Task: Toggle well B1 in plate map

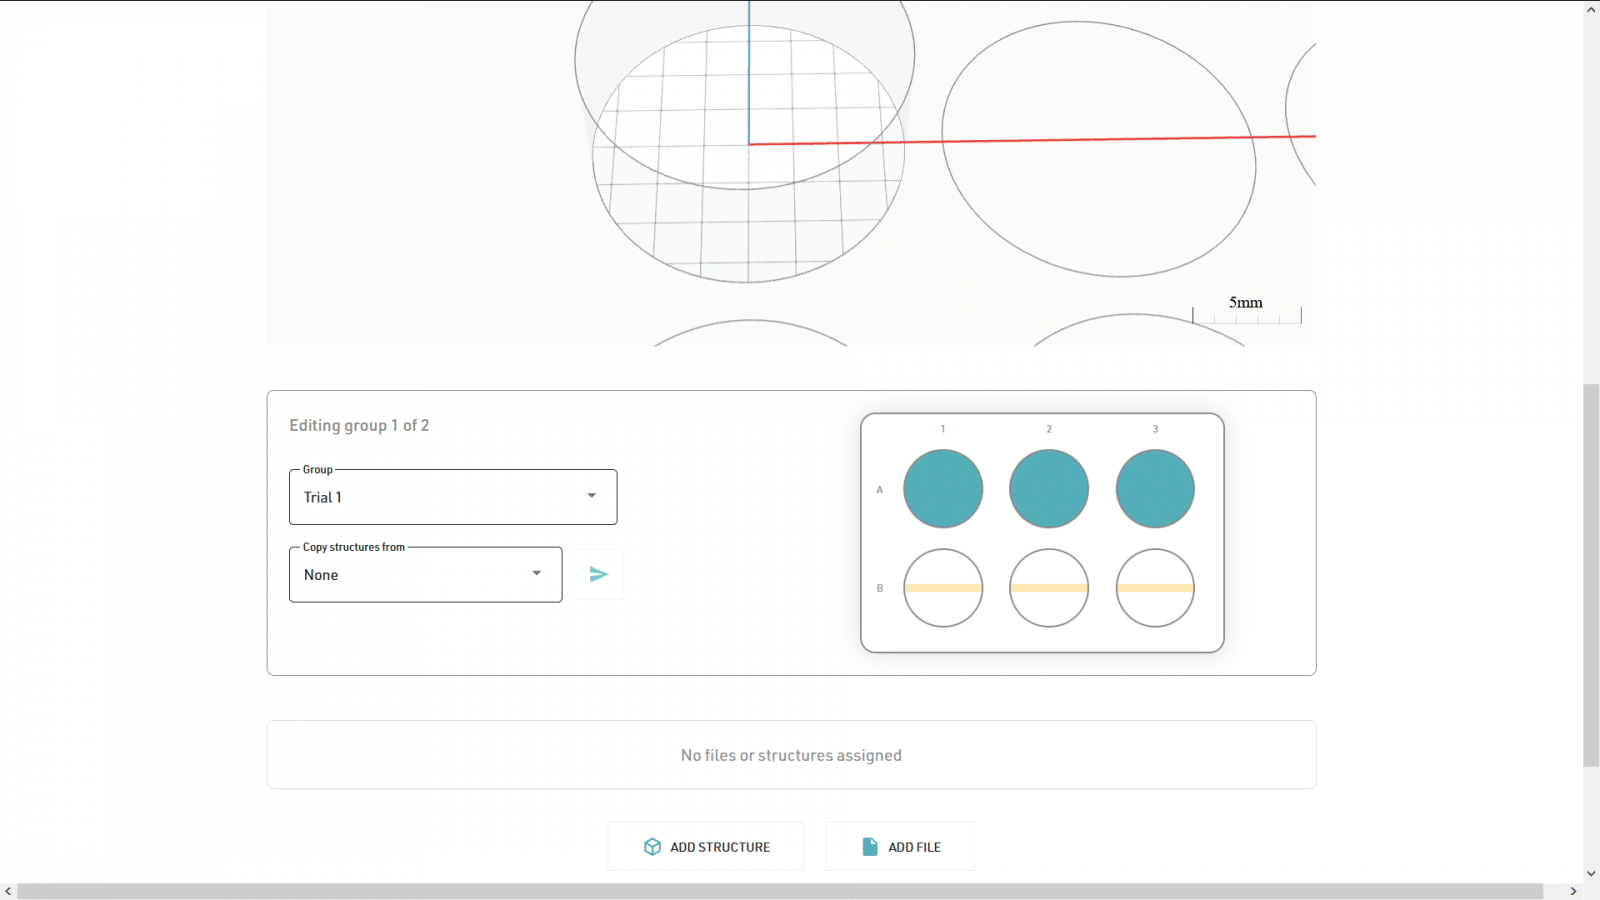Action: (x=943, y=588)
